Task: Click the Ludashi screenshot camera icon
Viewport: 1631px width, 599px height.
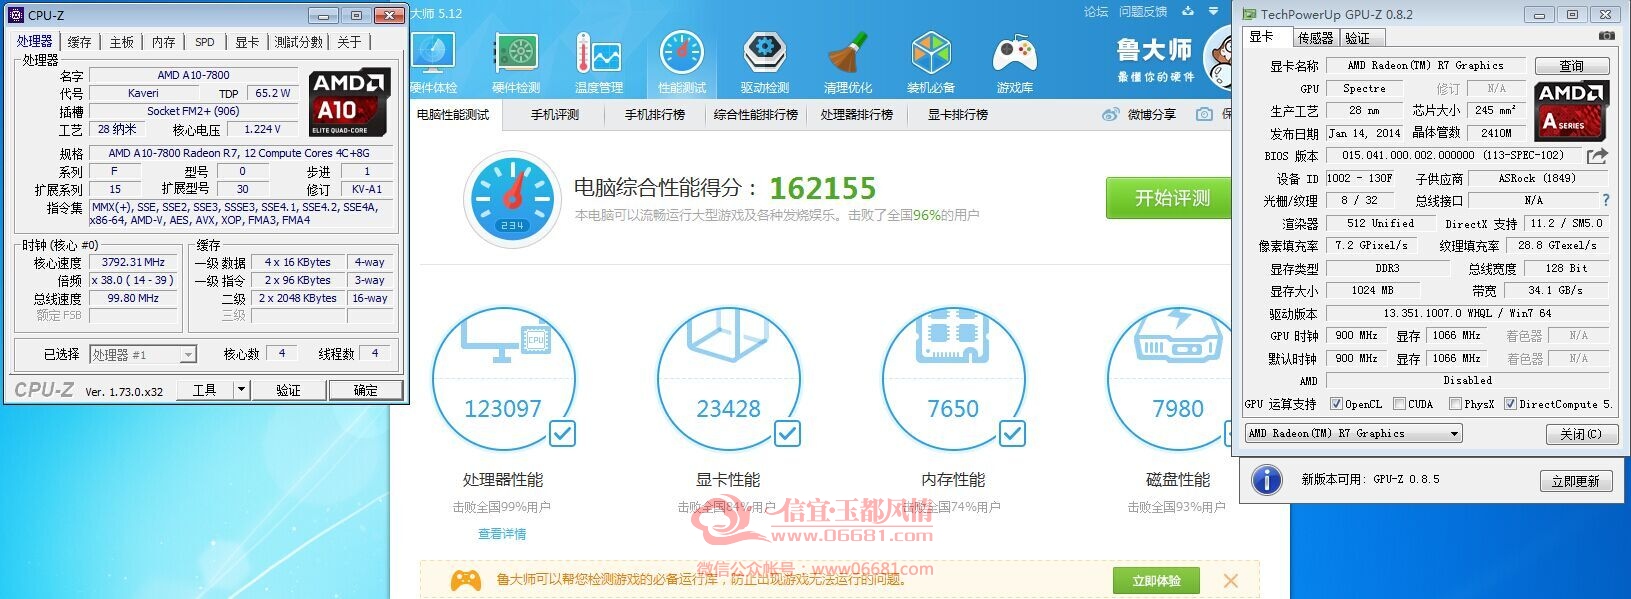Action: pyautogui.click(x=1205, y=115)
